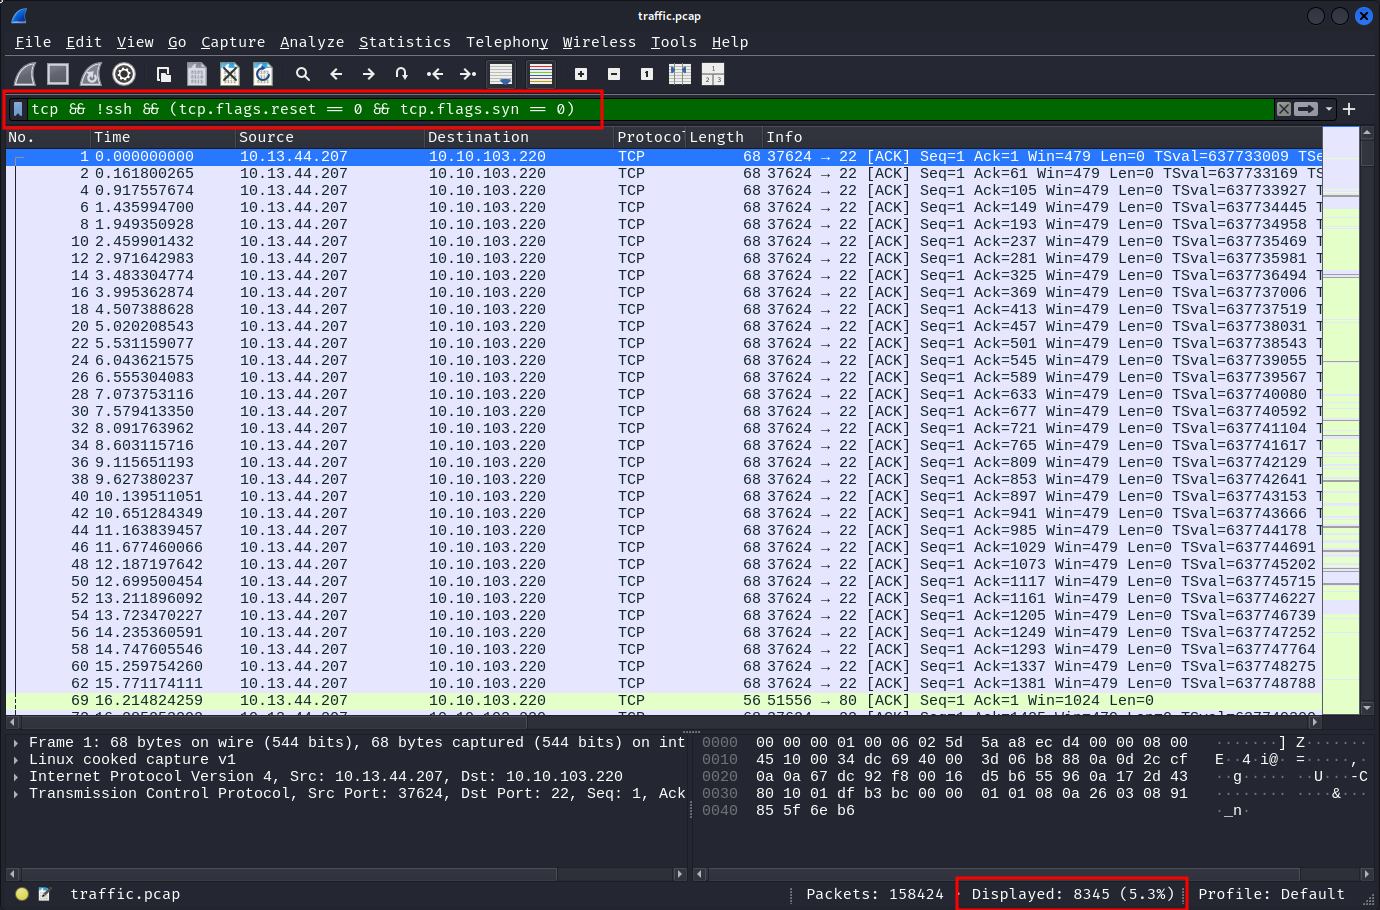Click the close capture file icon
The image size is (1380, 910).
(x=230, y=74)
